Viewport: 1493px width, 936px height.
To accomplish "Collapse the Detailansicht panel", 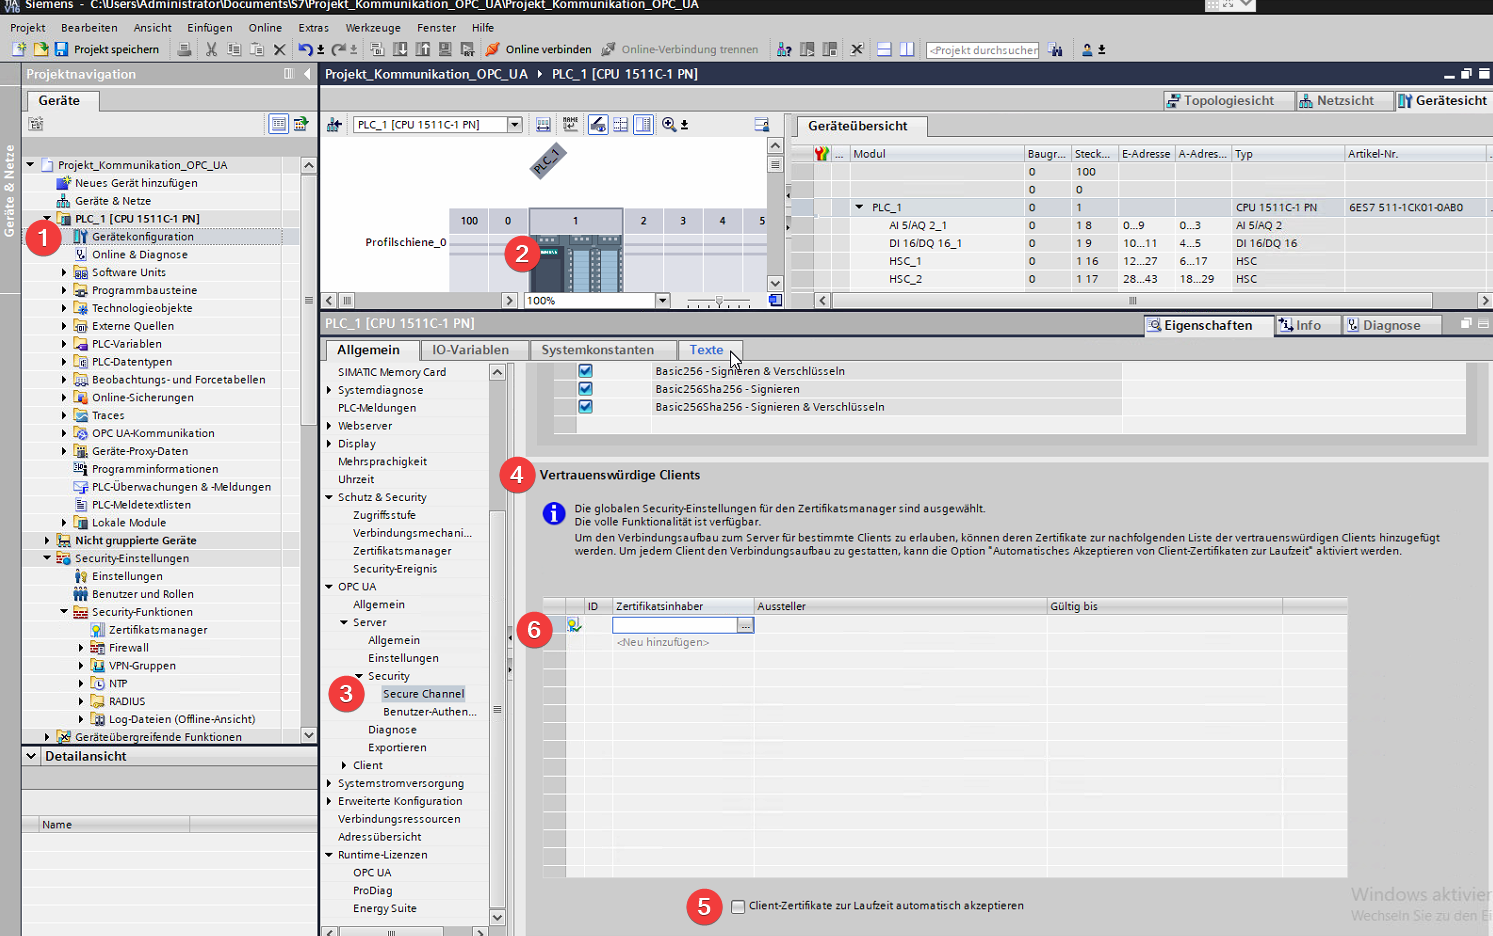I will 31,756.
